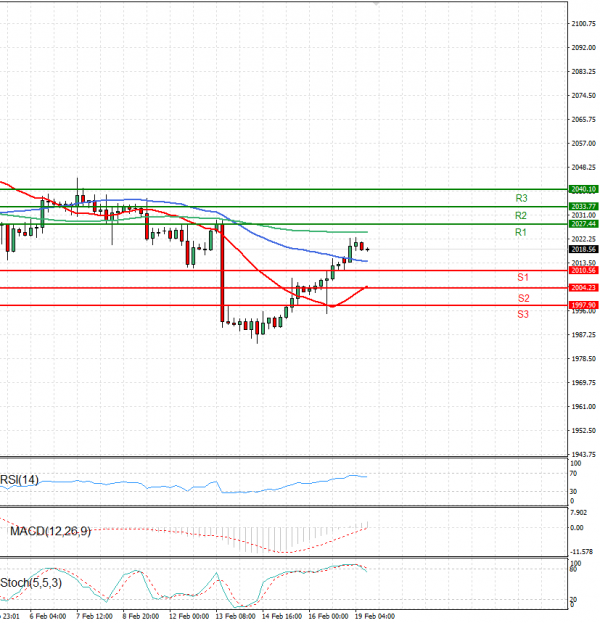
Task: Click the 1987.25 price axis value
Action: tap(583, 335)
